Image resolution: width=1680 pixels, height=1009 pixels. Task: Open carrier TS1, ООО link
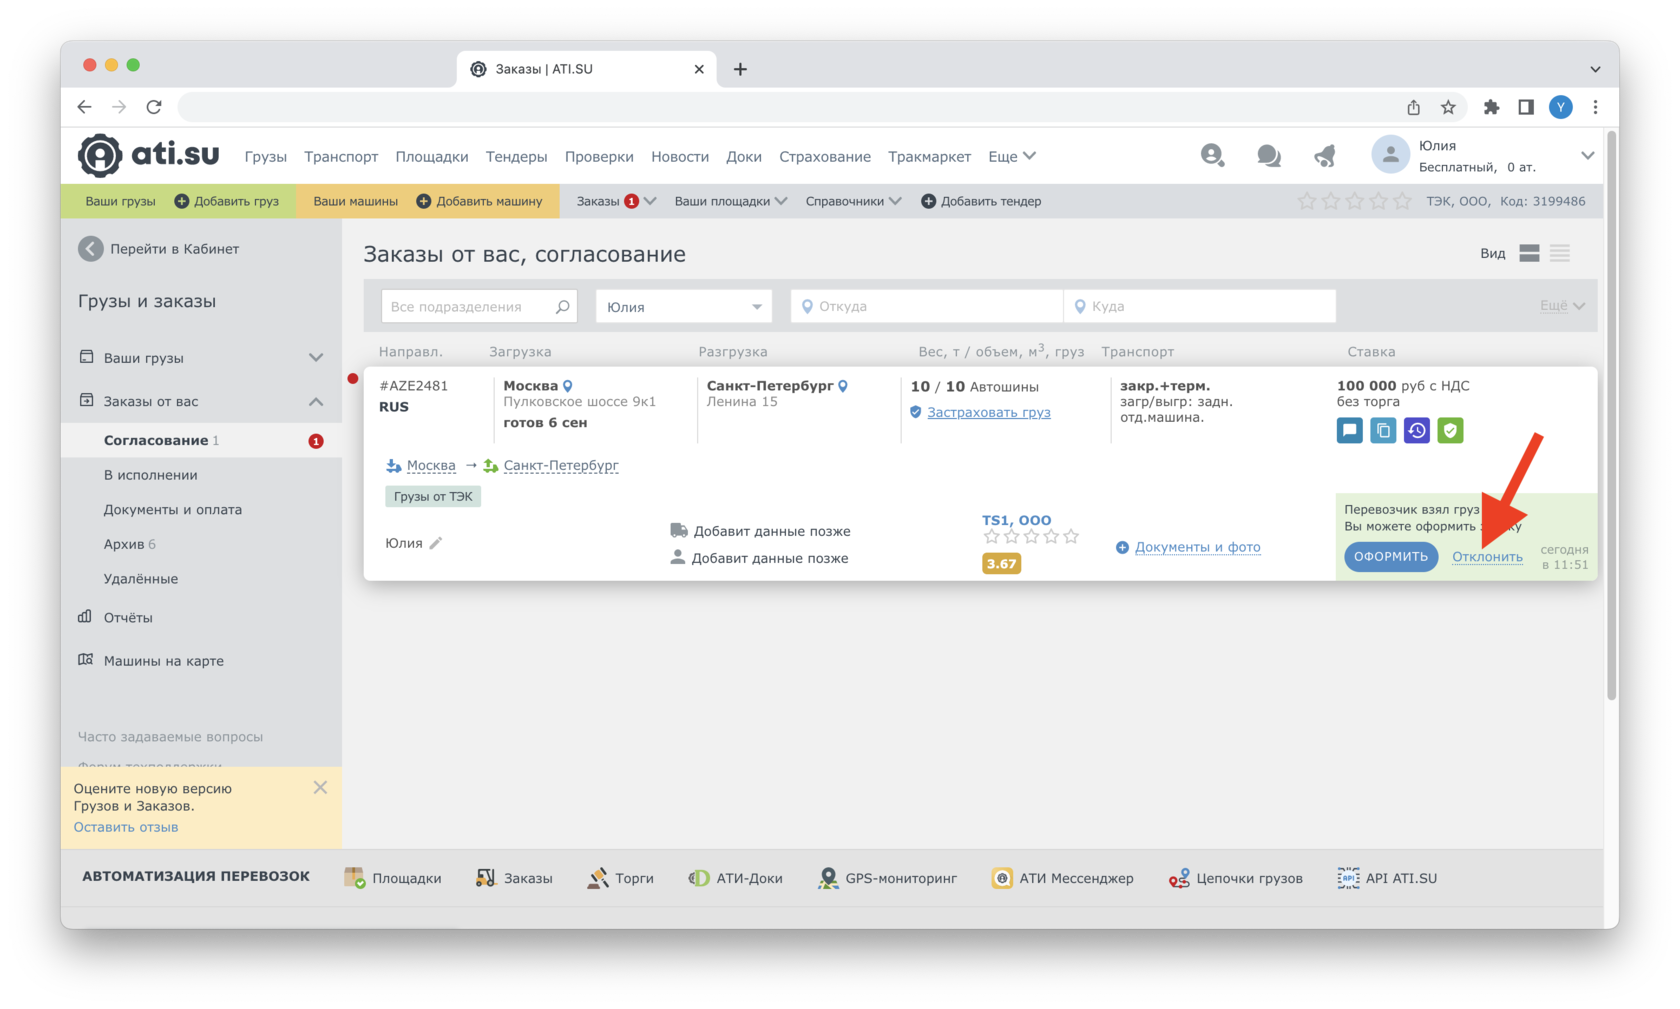[1016, 520]
